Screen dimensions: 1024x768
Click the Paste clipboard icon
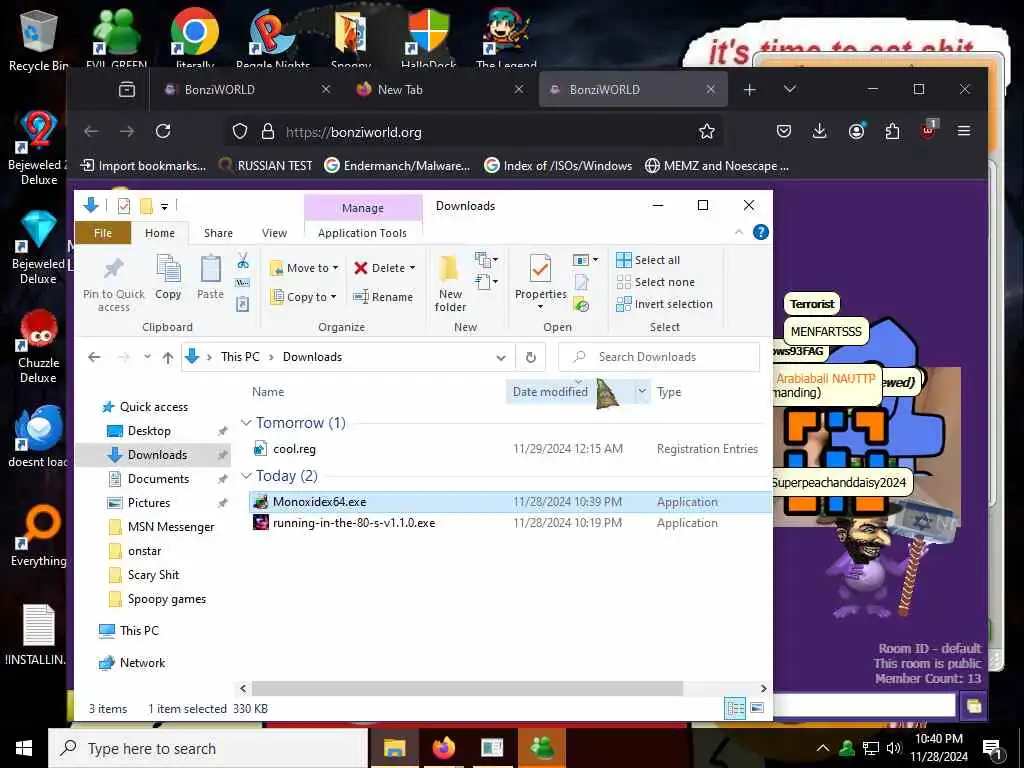(x=210, y=277)
